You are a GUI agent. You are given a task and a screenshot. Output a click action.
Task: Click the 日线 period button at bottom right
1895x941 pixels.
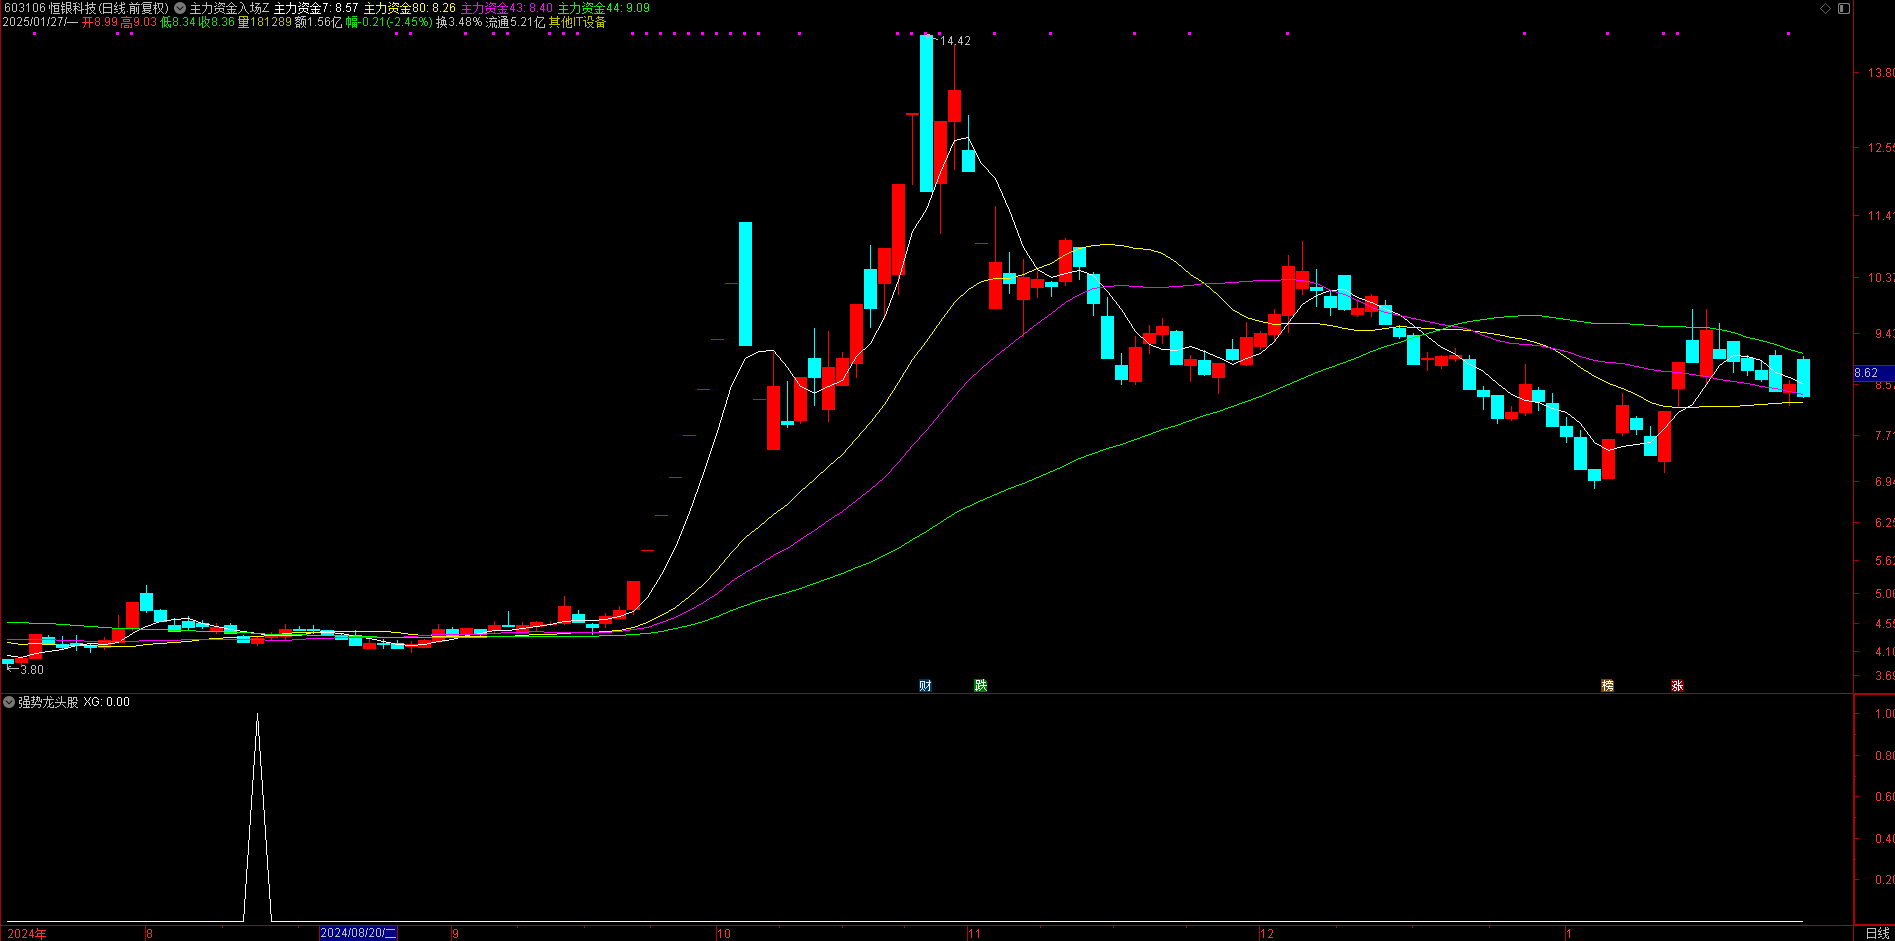pyautogui.click(x=1877, y=933)
